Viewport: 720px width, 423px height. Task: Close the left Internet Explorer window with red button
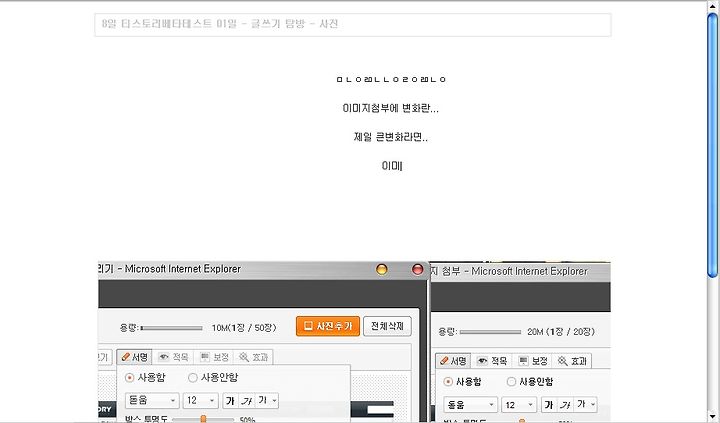[417, 269]
